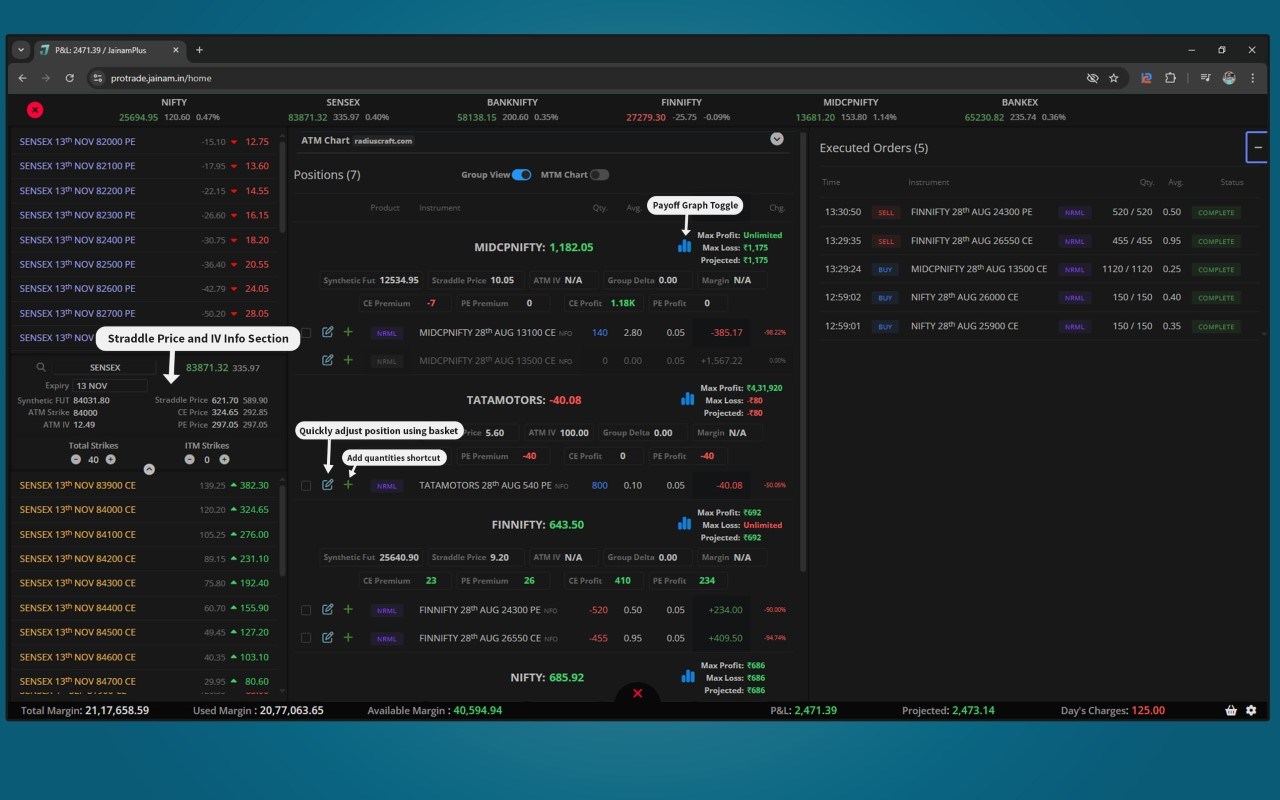Open the Expiry 13 NOV dropdown
Viewport: 1280px width, 800px height.
(x=110, y=385)
